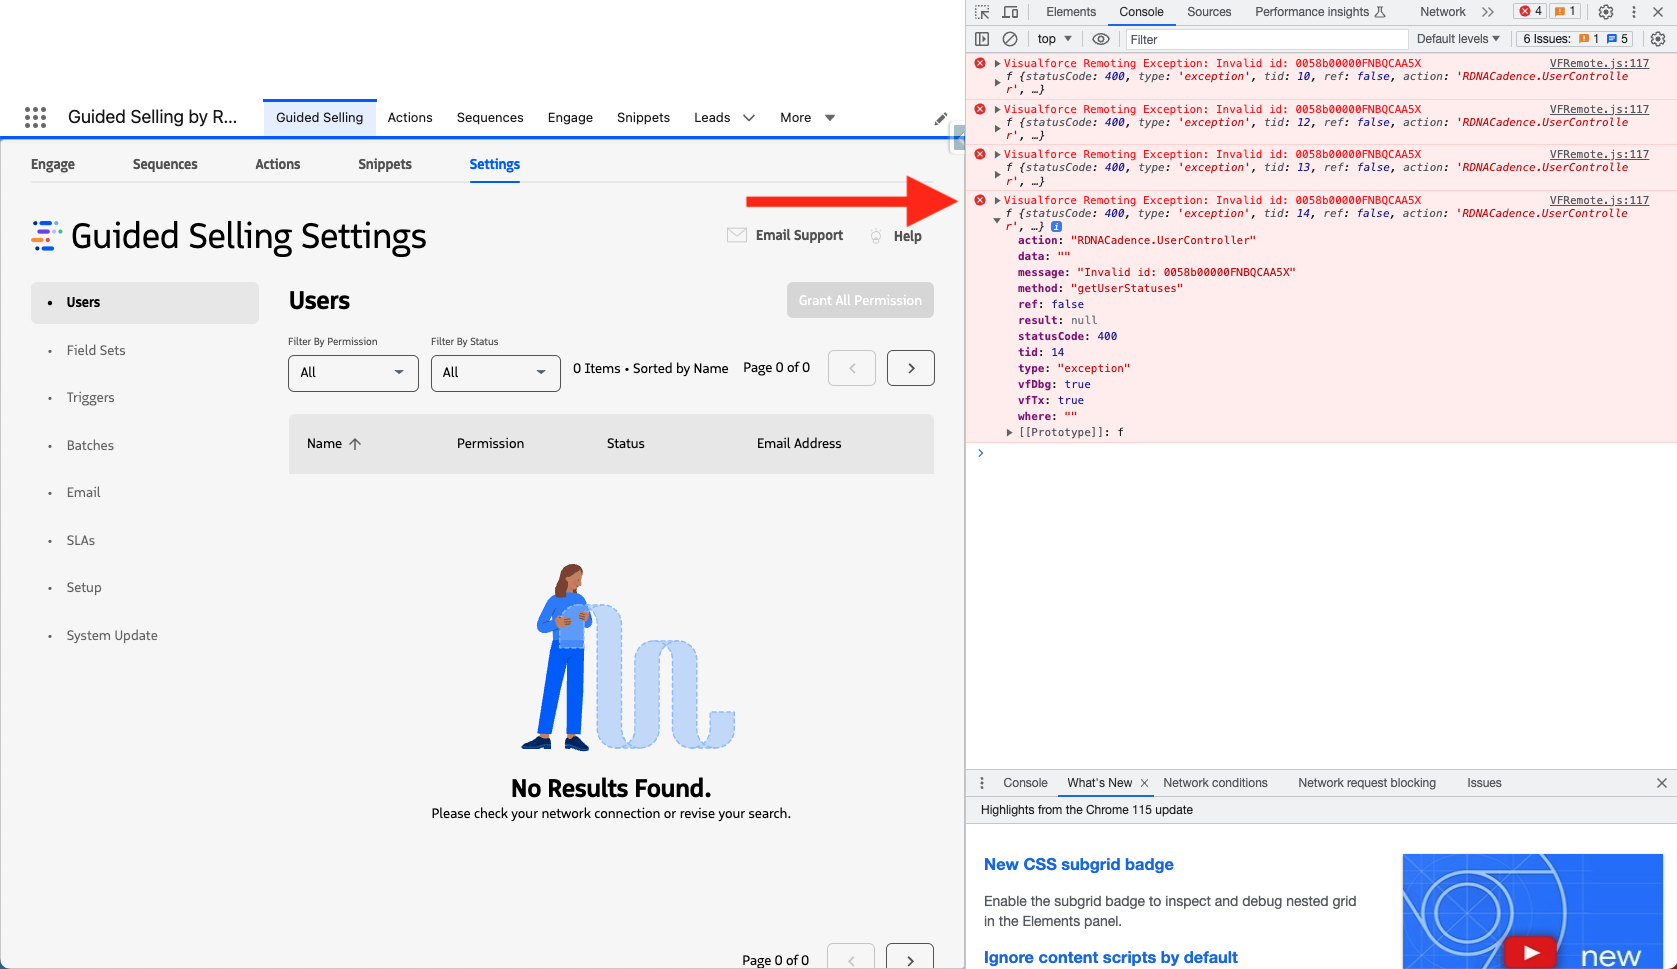Activate the inspect element picker
The height and width of the screenshot is (969, 1677).
982,12
